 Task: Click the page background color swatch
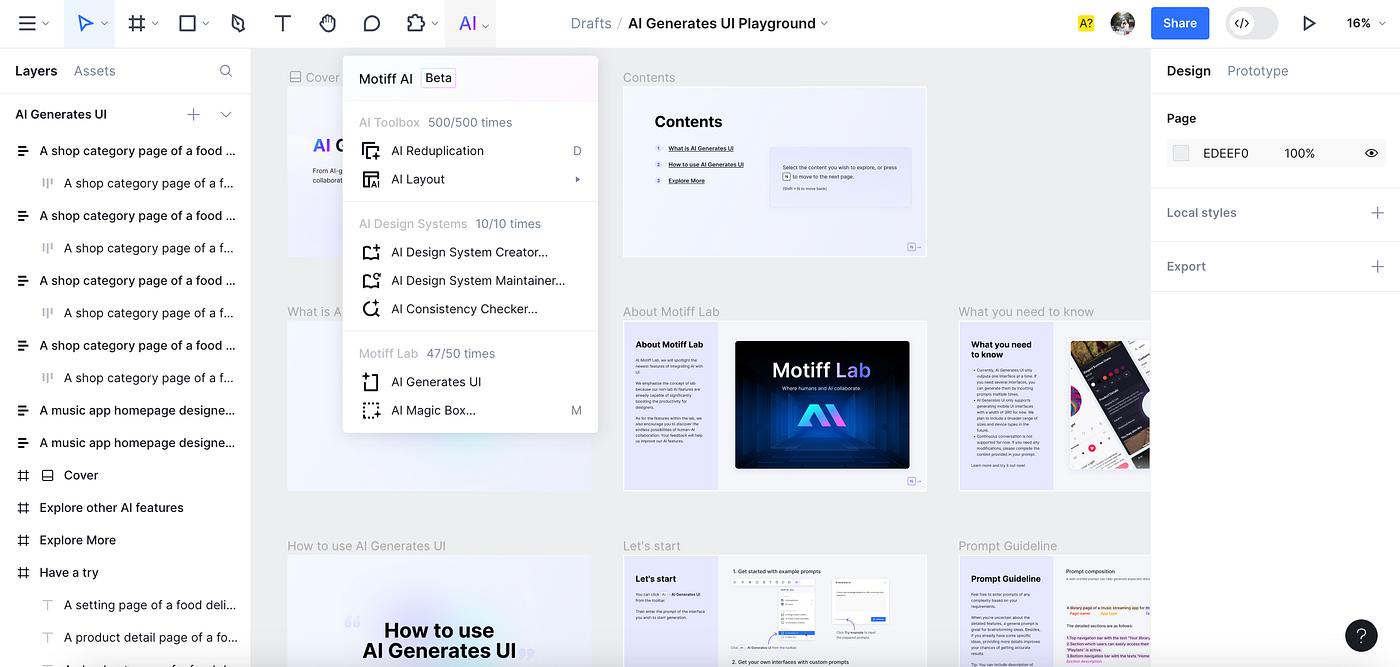1181,153
